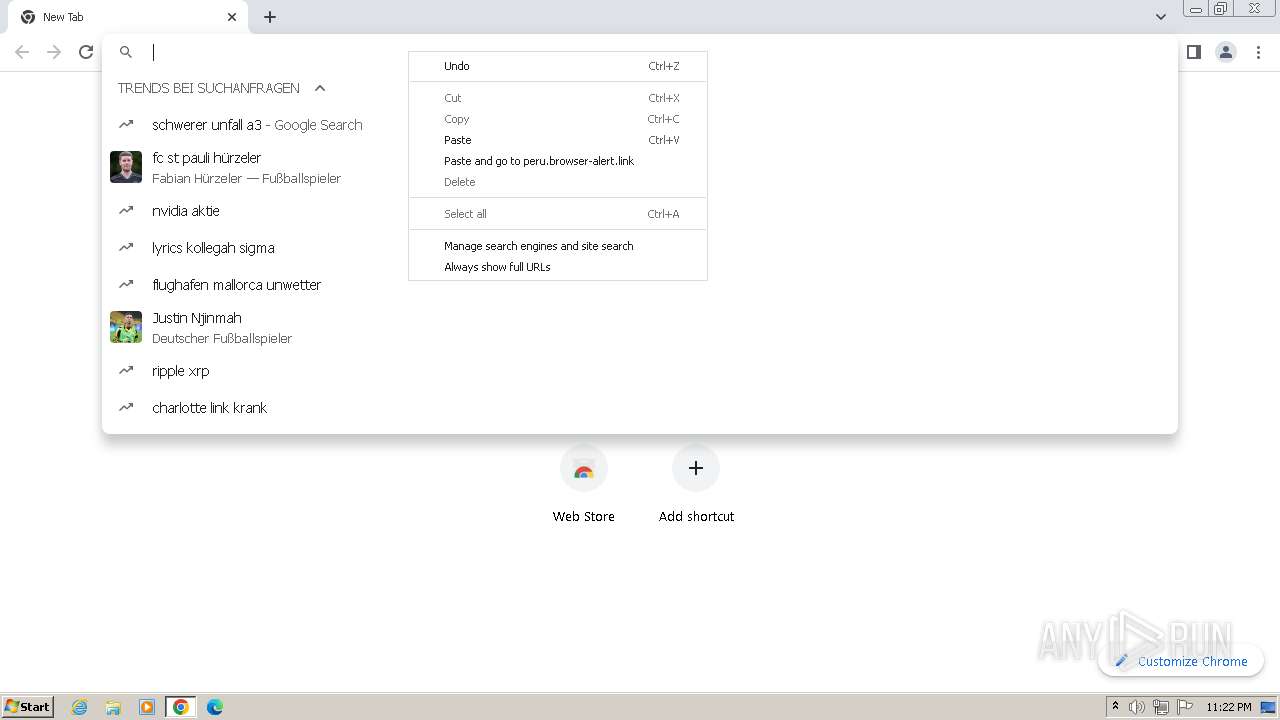Click the search magnifier icon in the omnibox
This screenshot has width=1280, height=720.
pos(126,52)
